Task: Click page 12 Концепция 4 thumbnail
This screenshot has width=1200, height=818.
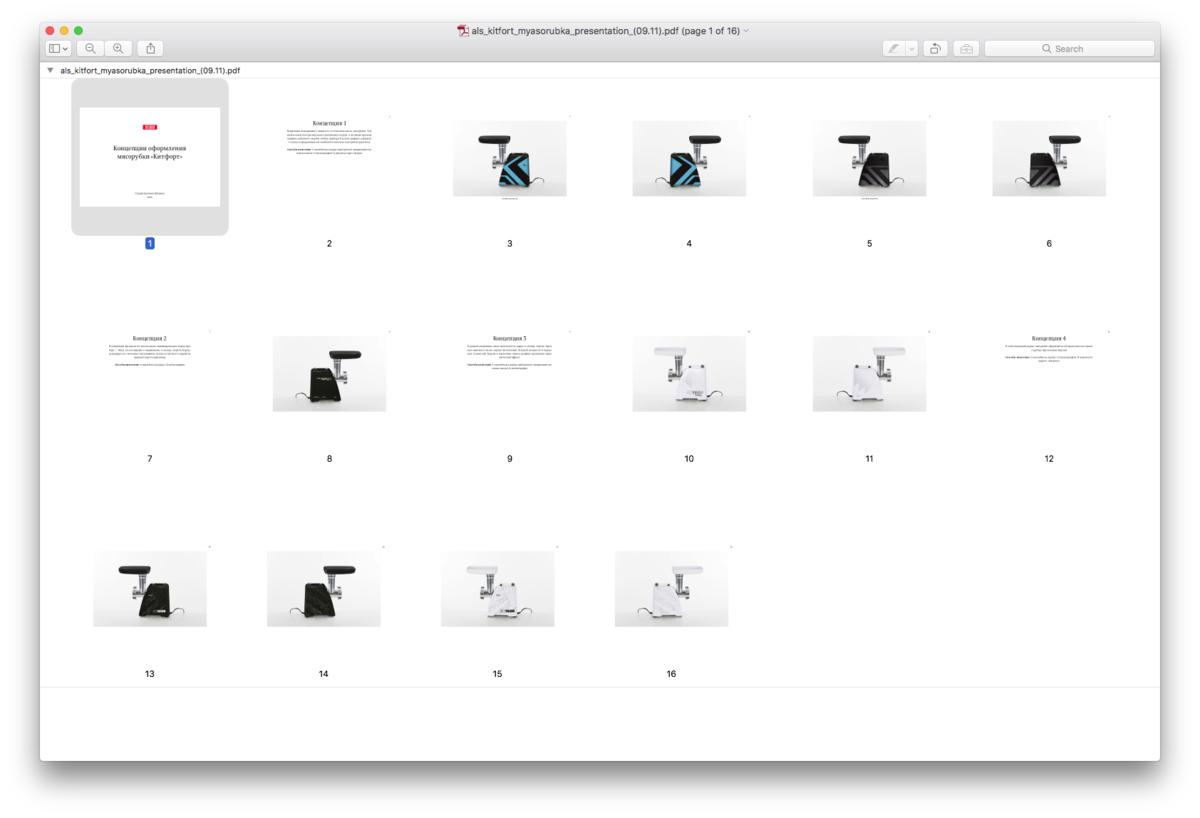Action: click(1048, 348)
